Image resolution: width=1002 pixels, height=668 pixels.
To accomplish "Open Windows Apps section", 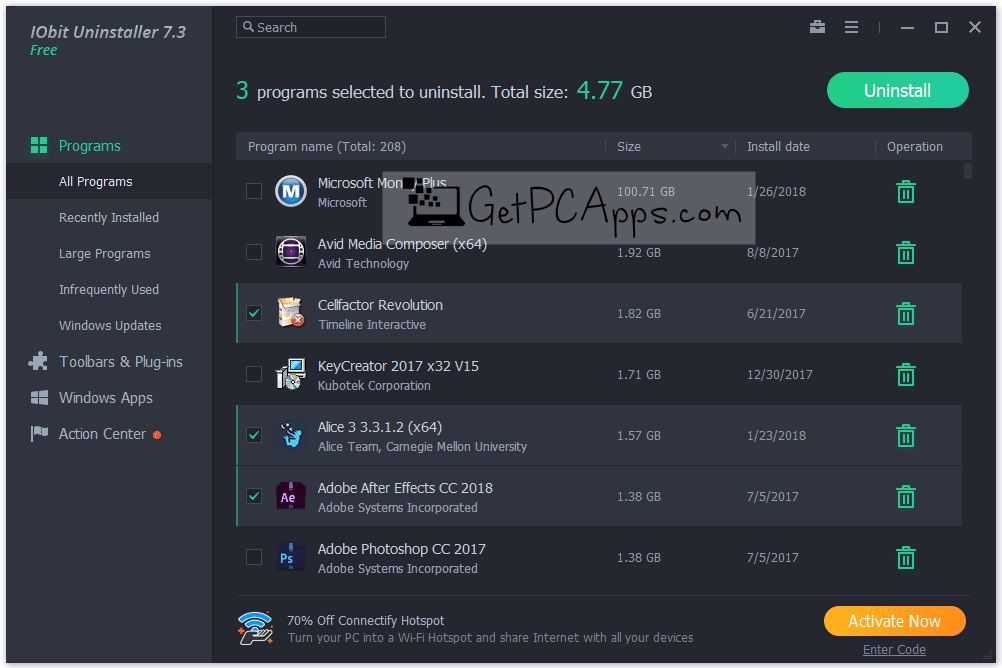I will pyautogui.click(x=105, y=398).
